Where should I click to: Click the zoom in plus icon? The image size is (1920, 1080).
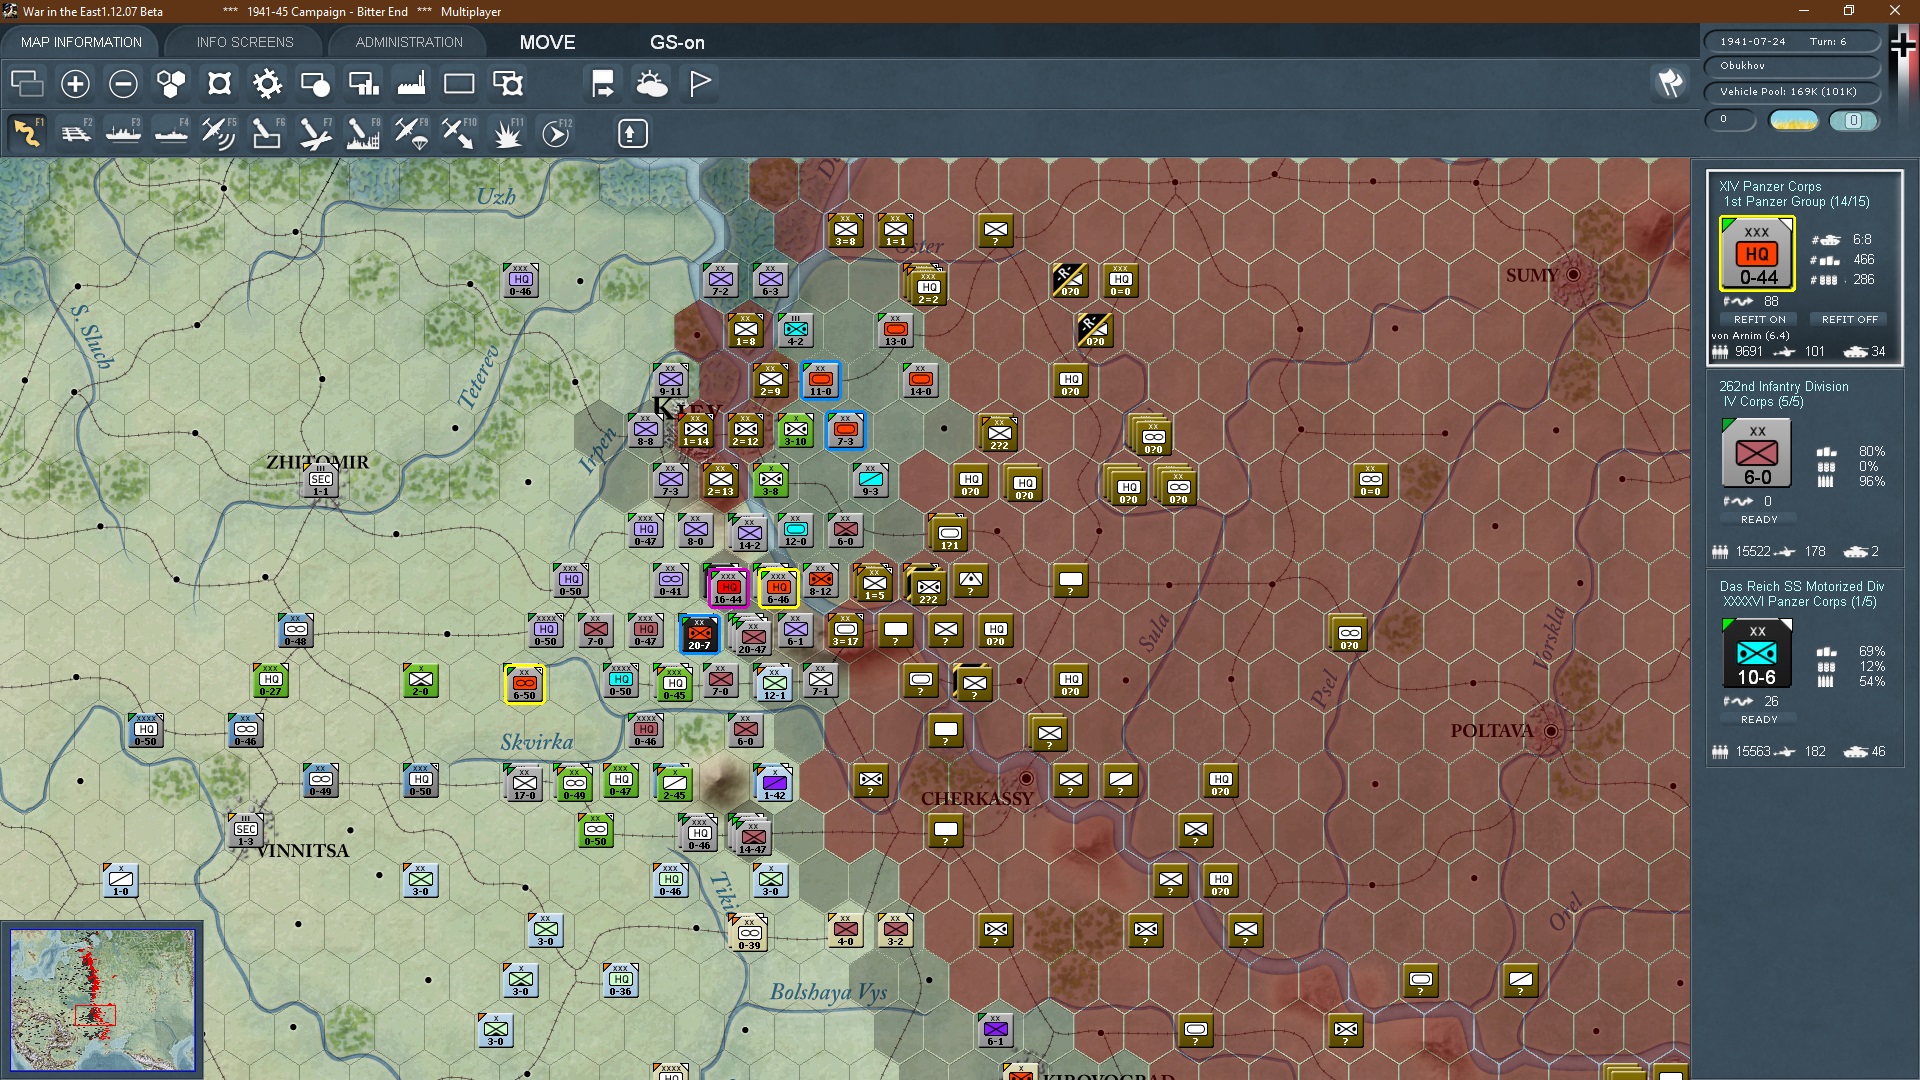pos(75,84)
